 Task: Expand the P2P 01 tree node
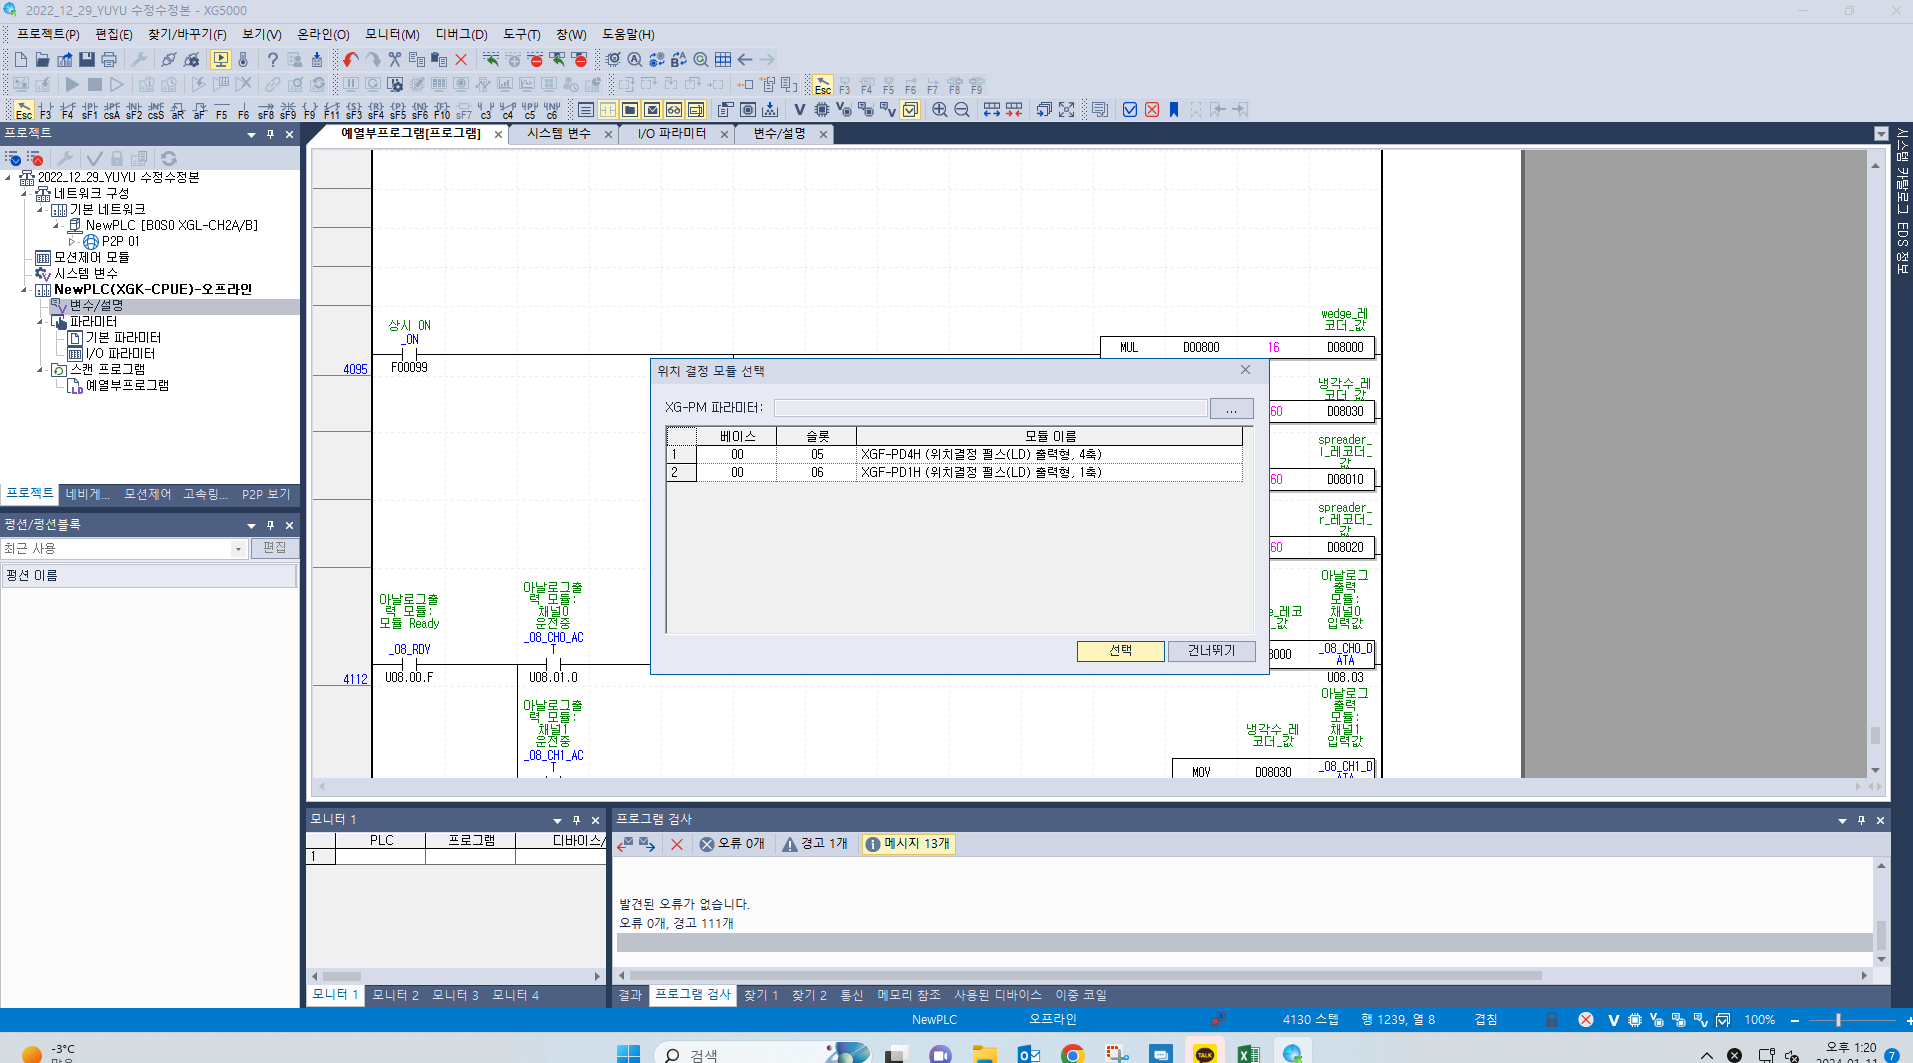pos(72,242)
